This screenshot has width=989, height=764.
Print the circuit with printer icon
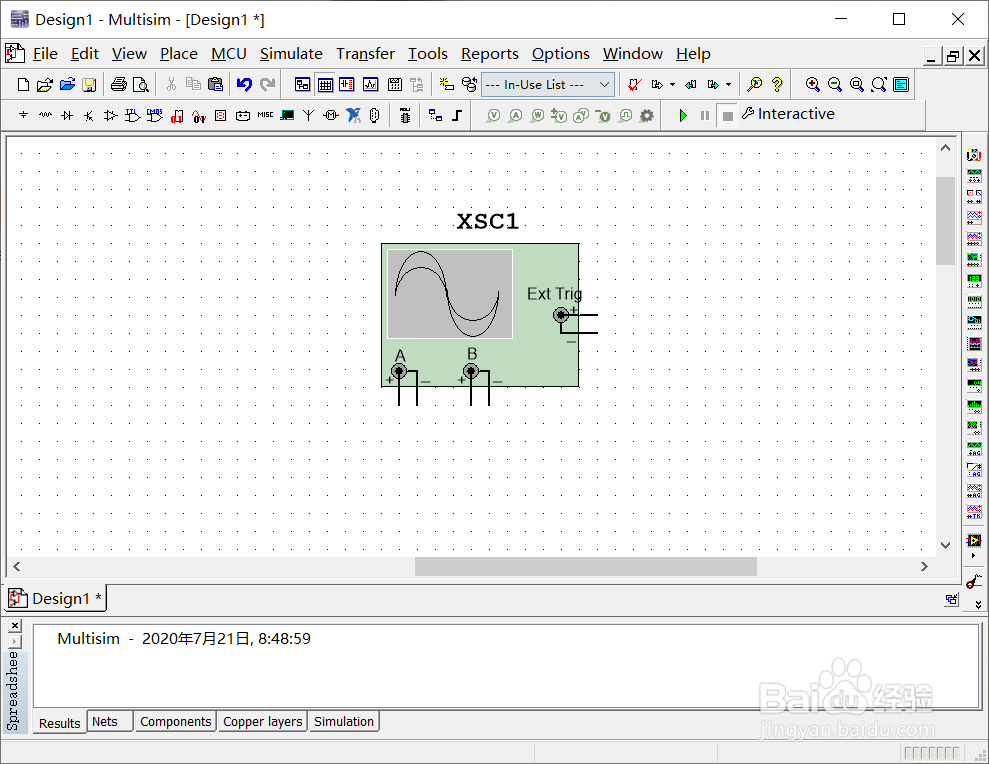coord(119,85)
